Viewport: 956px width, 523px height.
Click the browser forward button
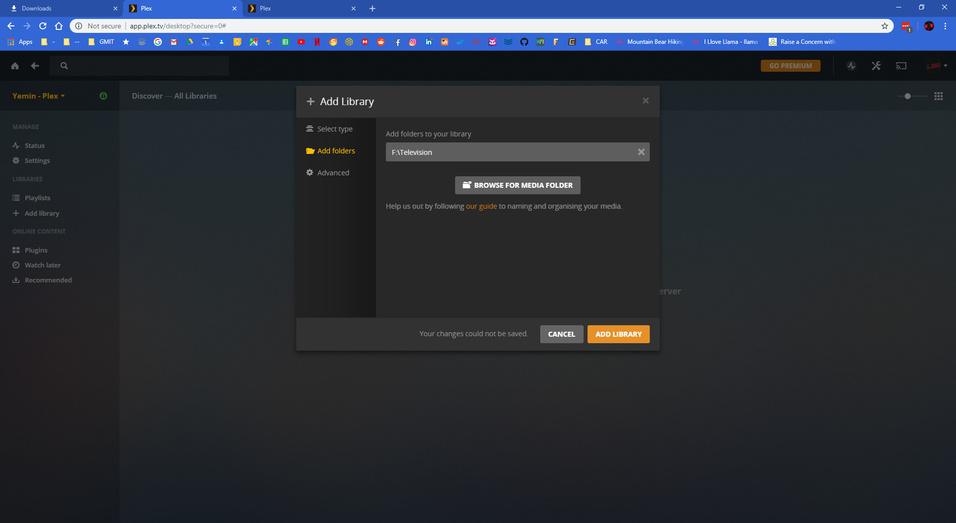[26, 26]
